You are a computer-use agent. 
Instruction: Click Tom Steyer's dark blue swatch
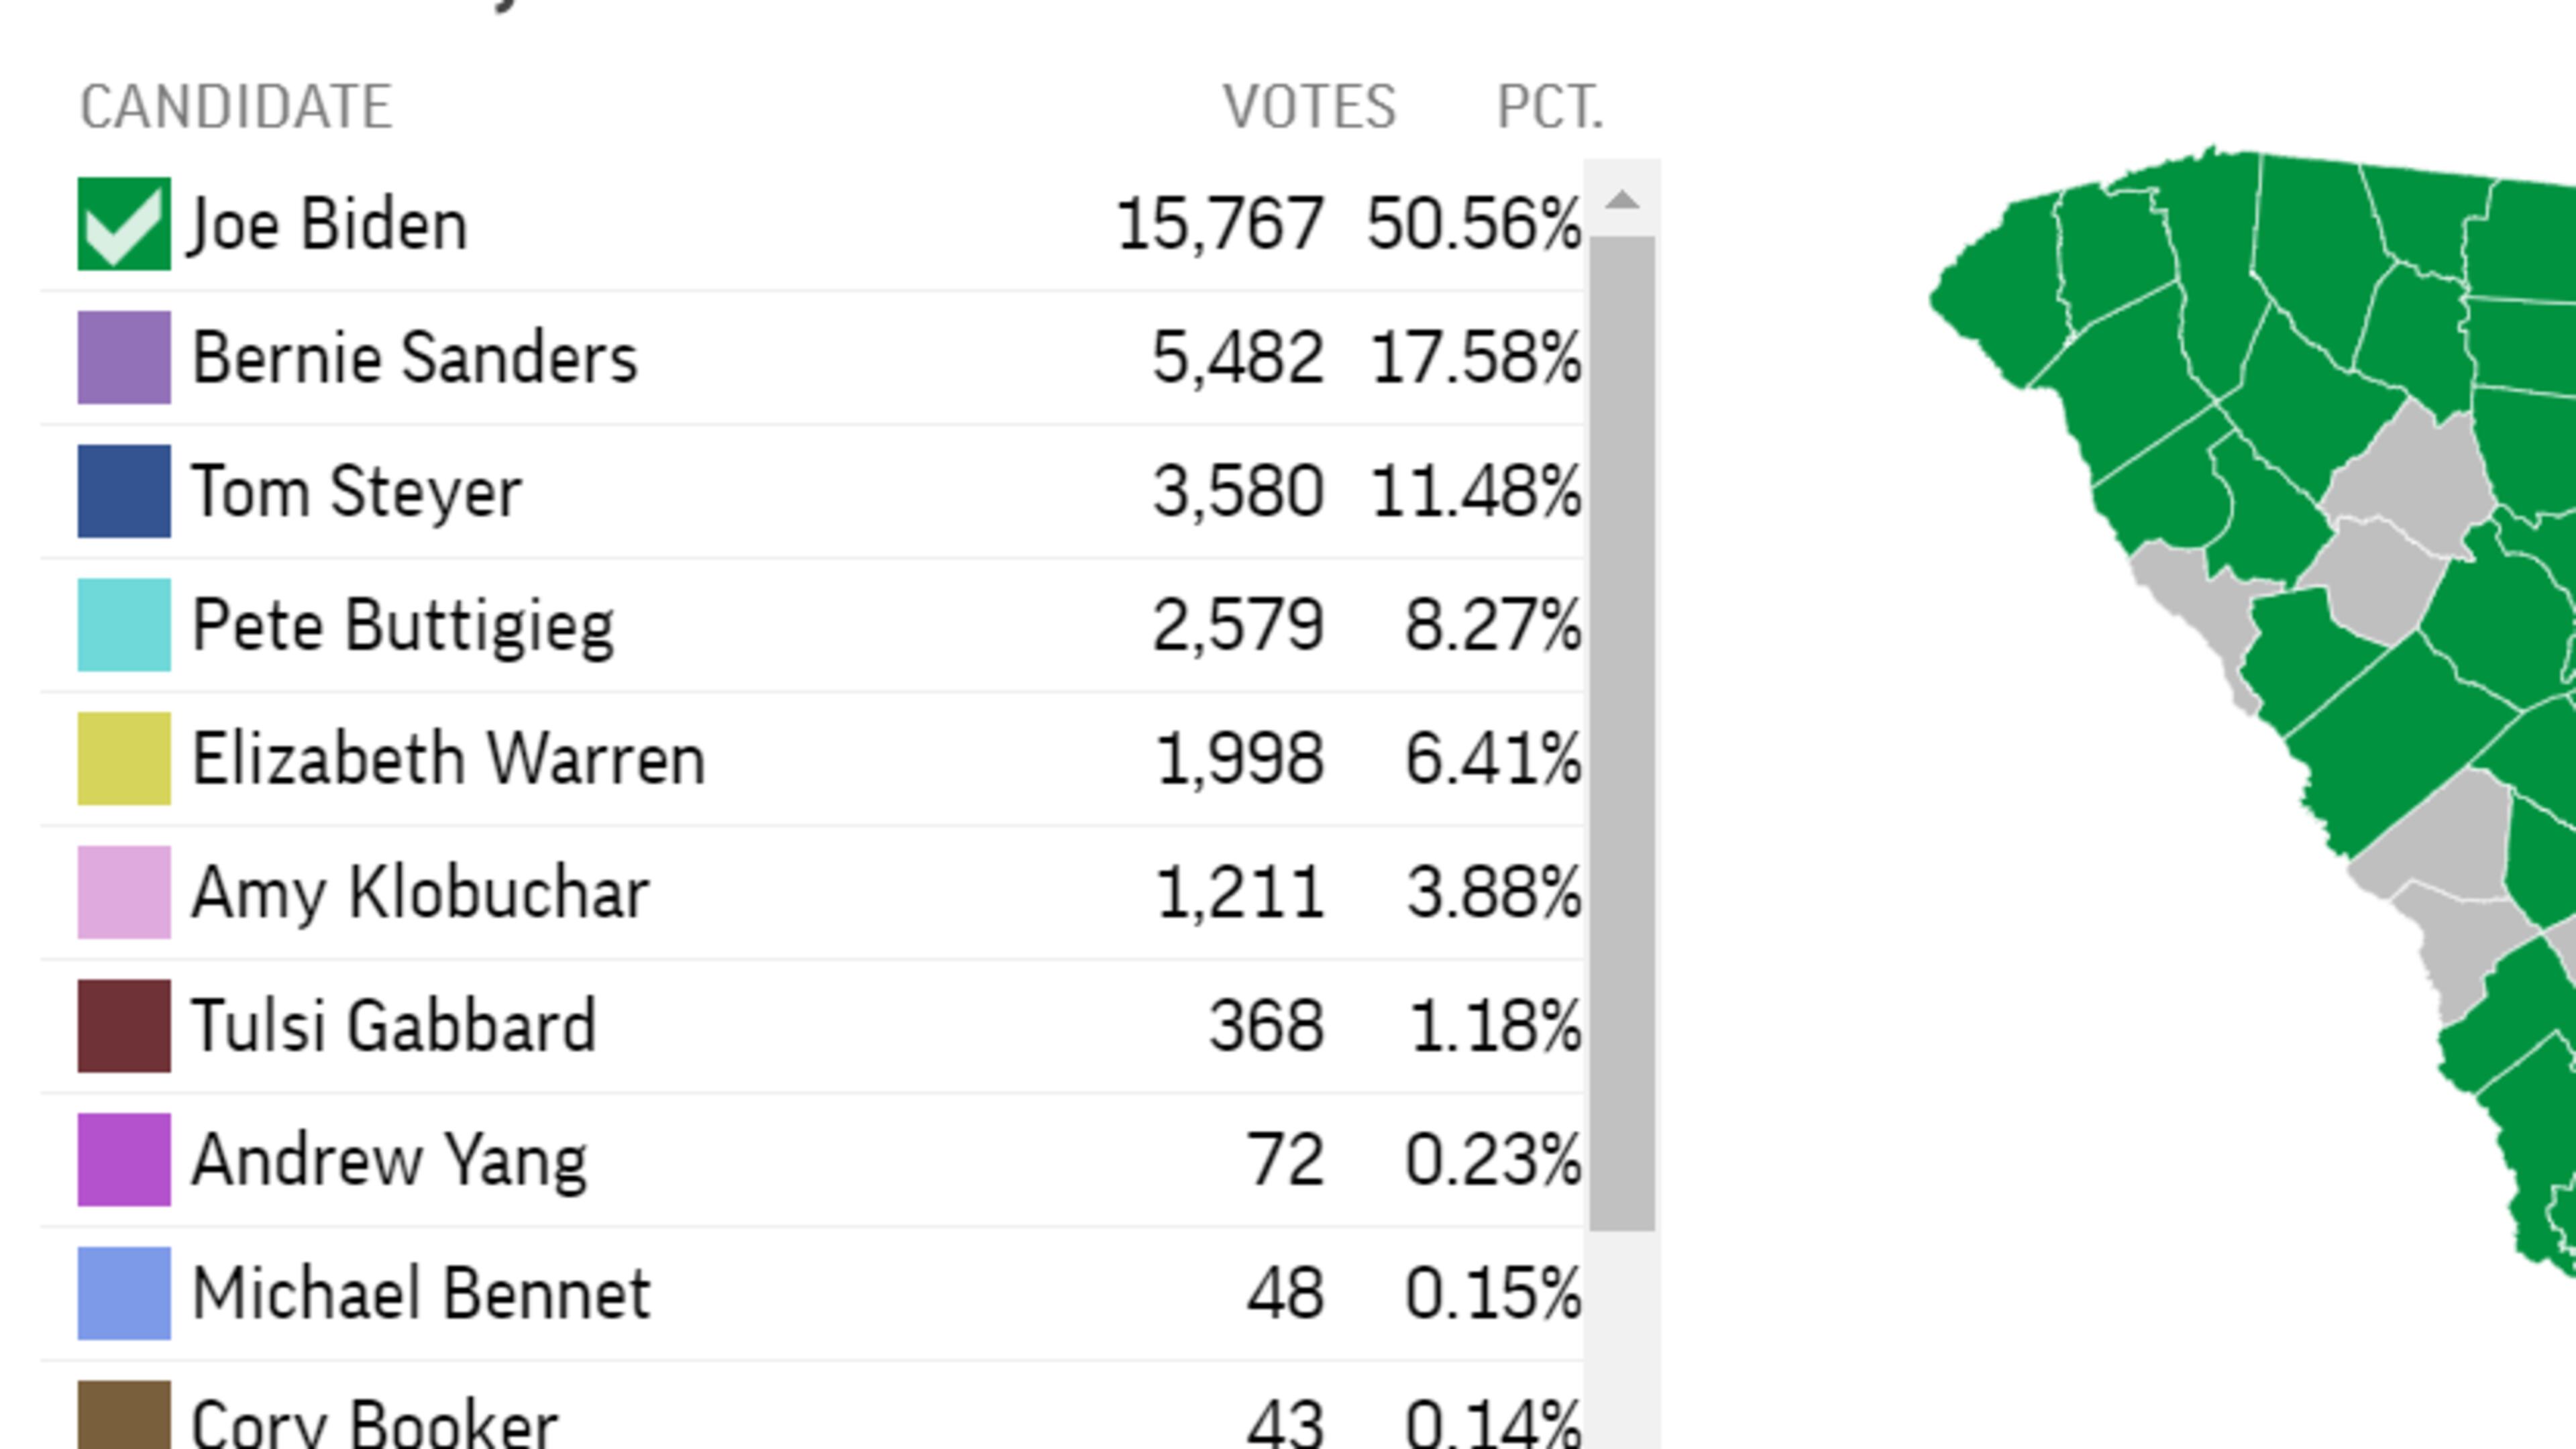[124, 491]
